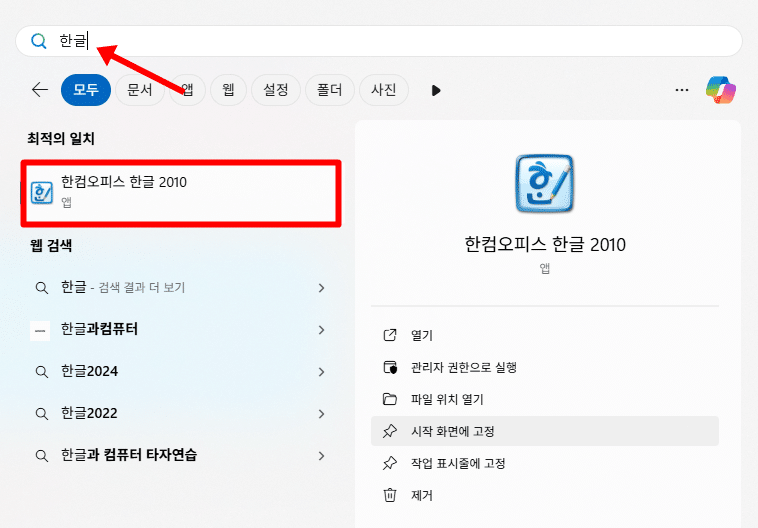Screen dimensions: 758x528
Task: Click the search magnifier icon in search box
Action: tap(39, 41)
